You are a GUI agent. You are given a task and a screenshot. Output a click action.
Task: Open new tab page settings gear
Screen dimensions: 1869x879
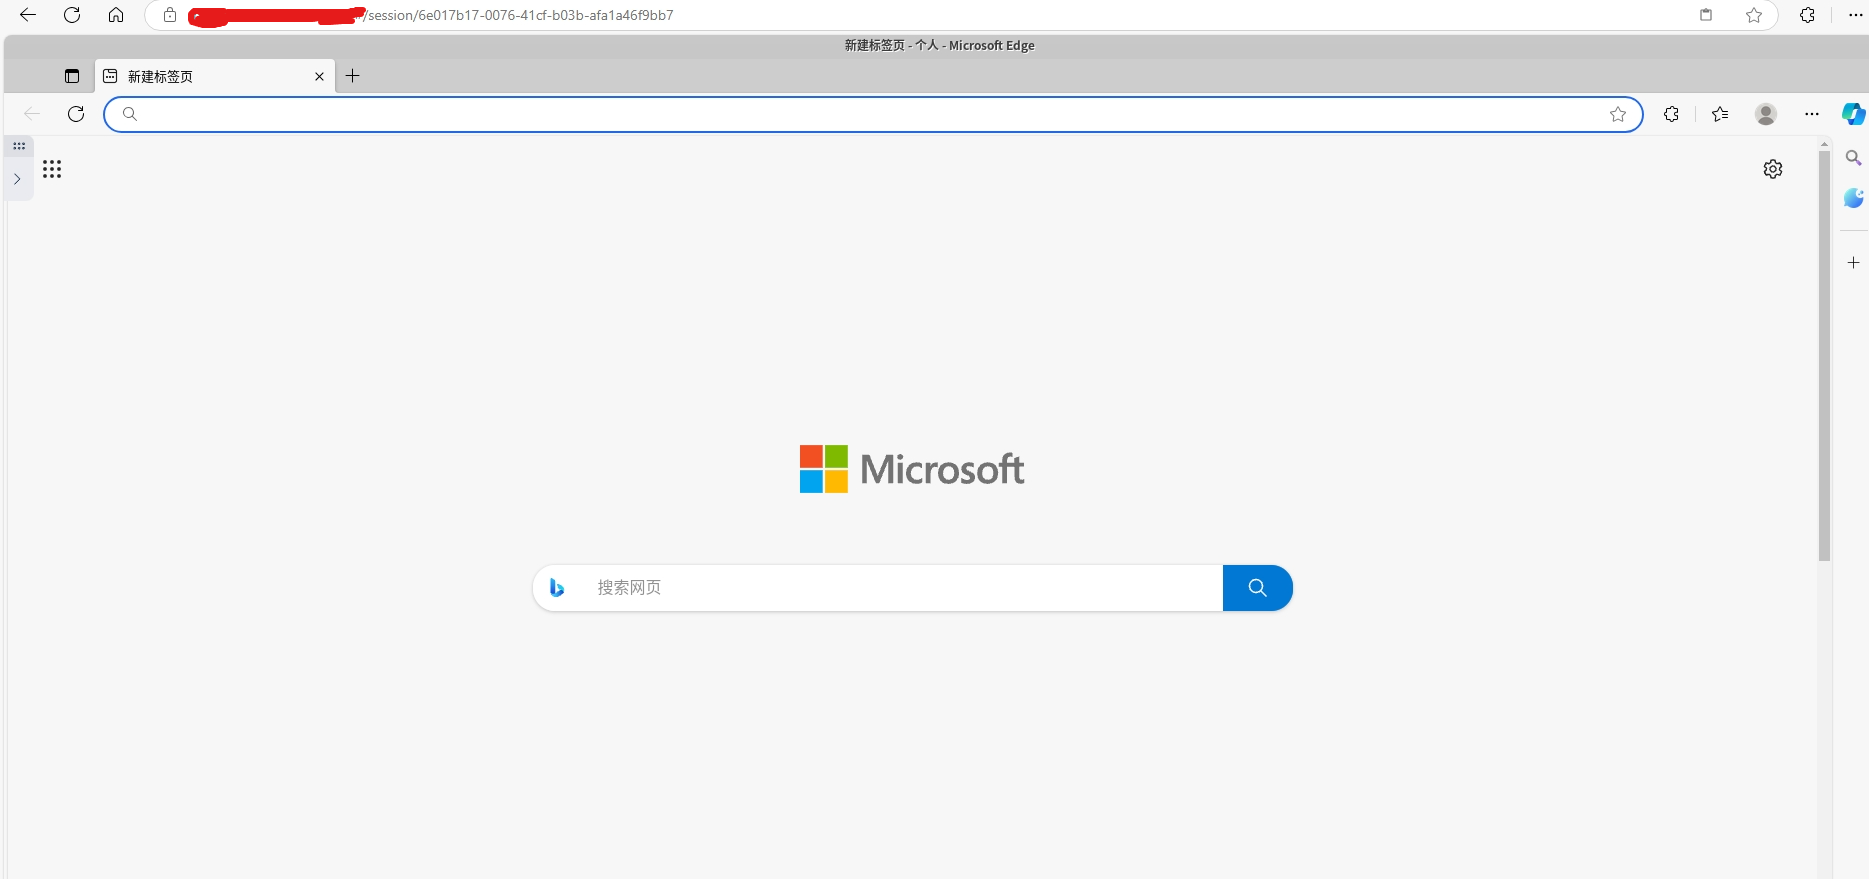point(1773,169)
